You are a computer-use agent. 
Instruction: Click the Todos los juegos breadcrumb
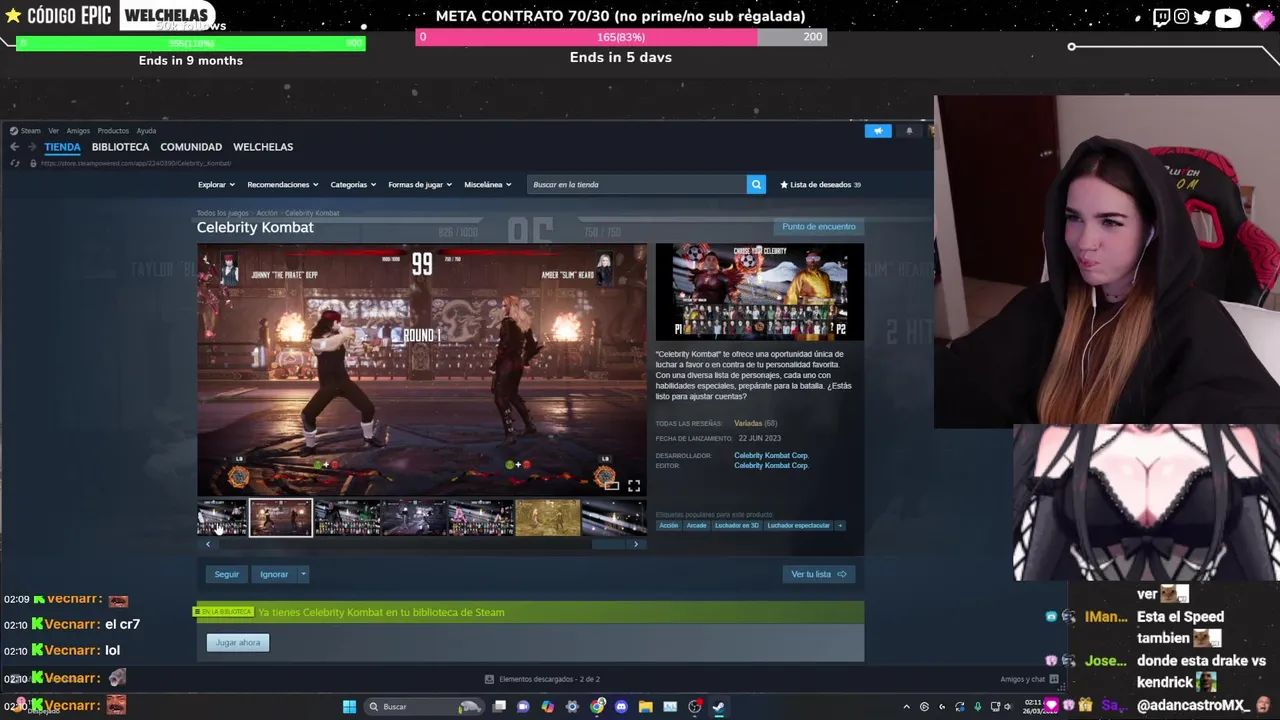pos(222,213)
